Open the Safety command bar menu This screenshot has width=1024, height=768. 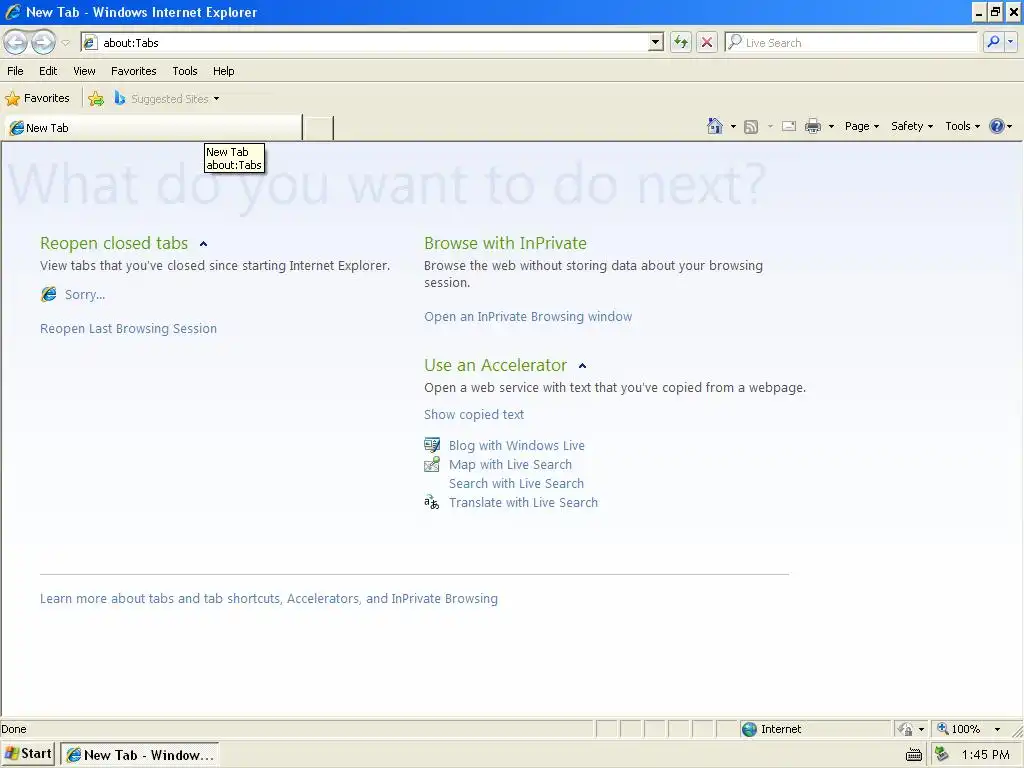(x=912, y=126)
